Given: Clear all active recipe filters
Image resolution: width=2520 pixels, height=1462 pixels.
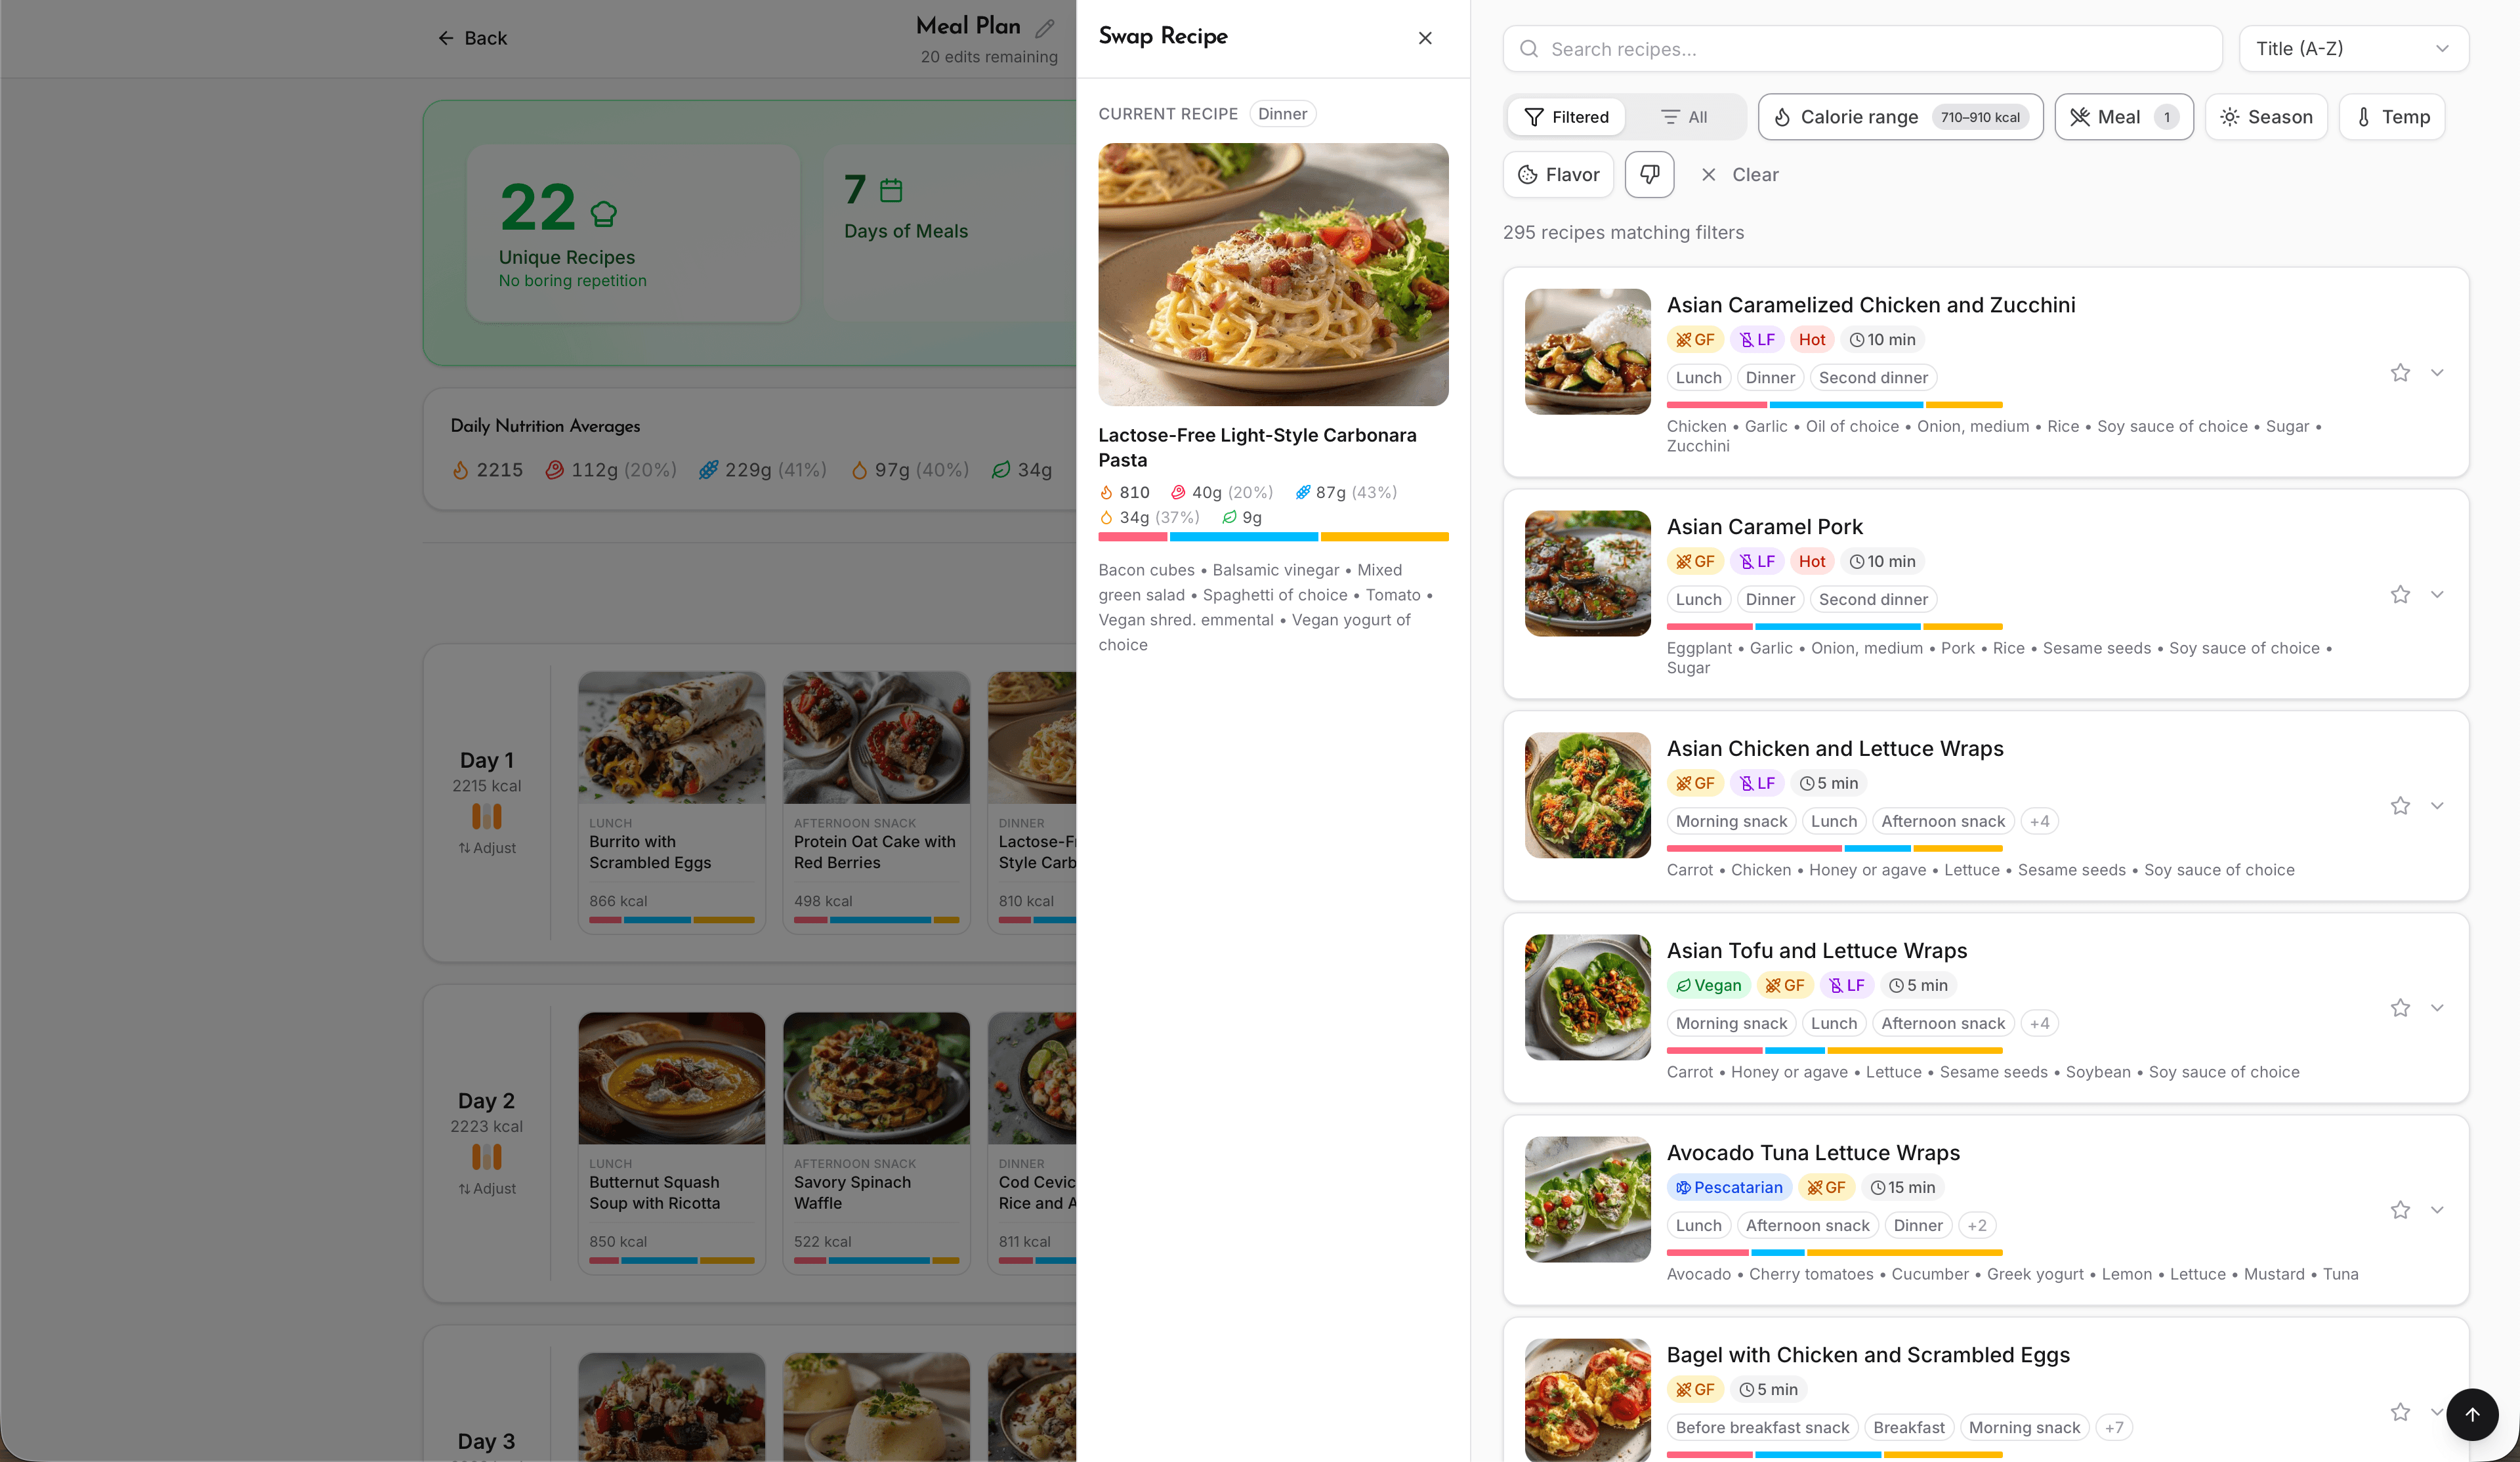Looking at the screenshot, I should [1740, 174].
